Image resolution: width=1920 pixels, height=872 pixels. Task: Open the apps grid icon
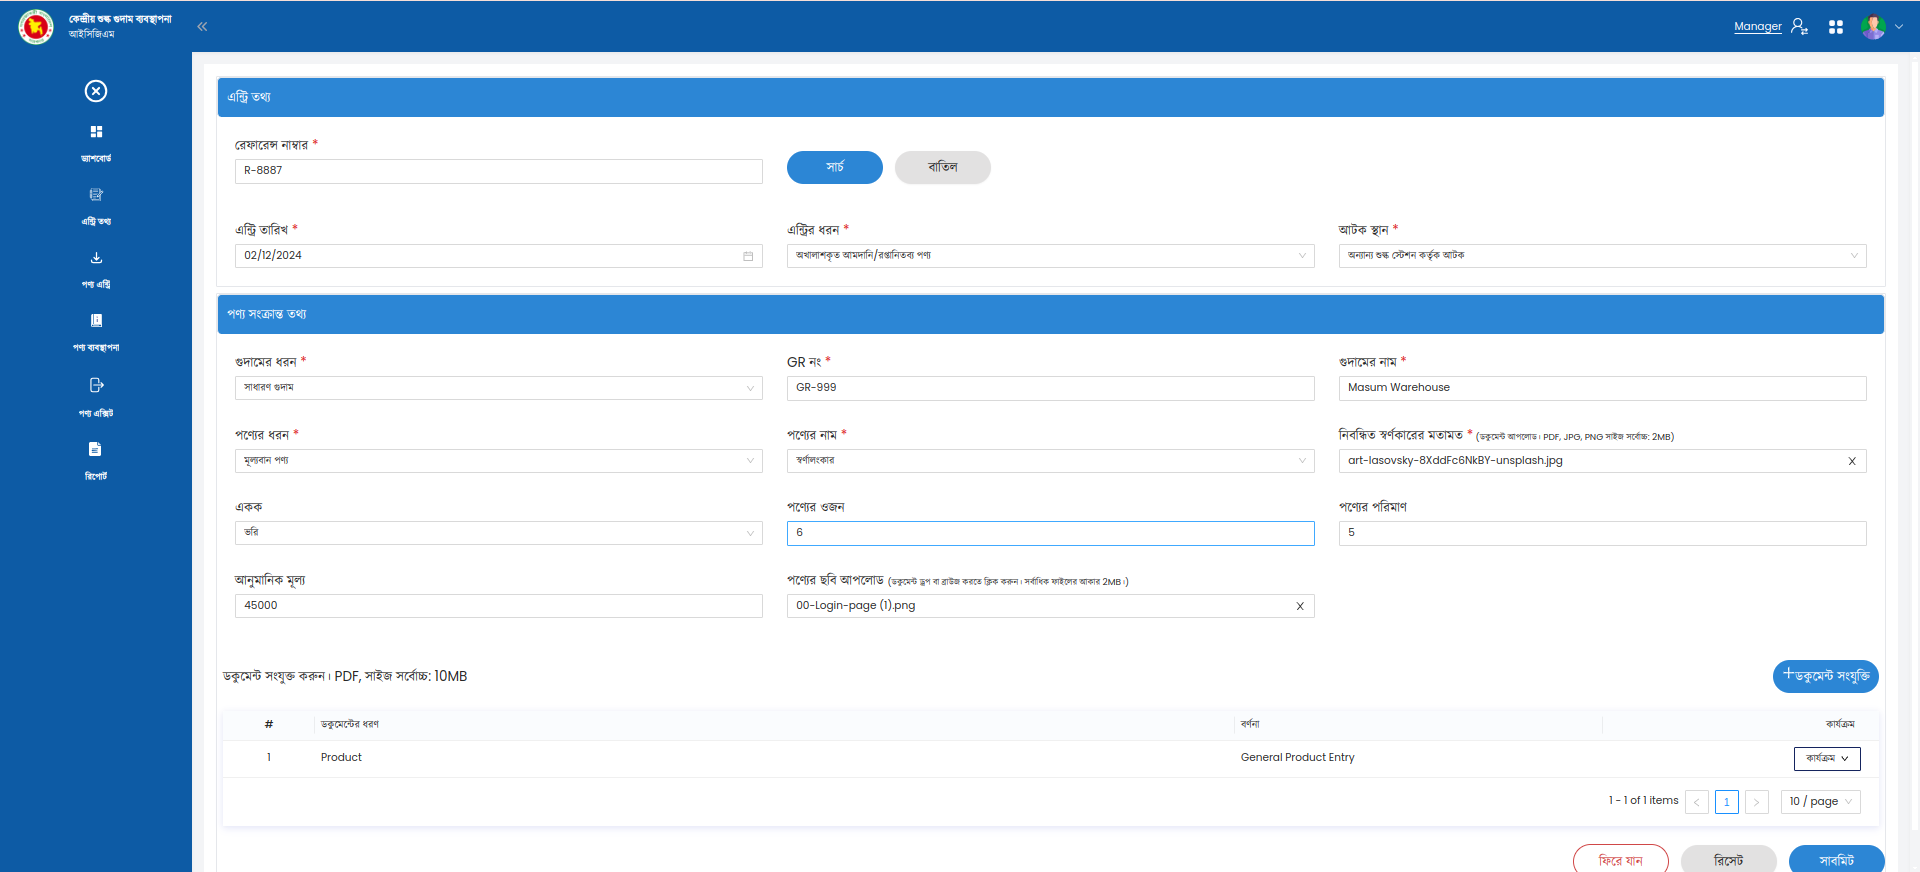[x=1836, y=27]
